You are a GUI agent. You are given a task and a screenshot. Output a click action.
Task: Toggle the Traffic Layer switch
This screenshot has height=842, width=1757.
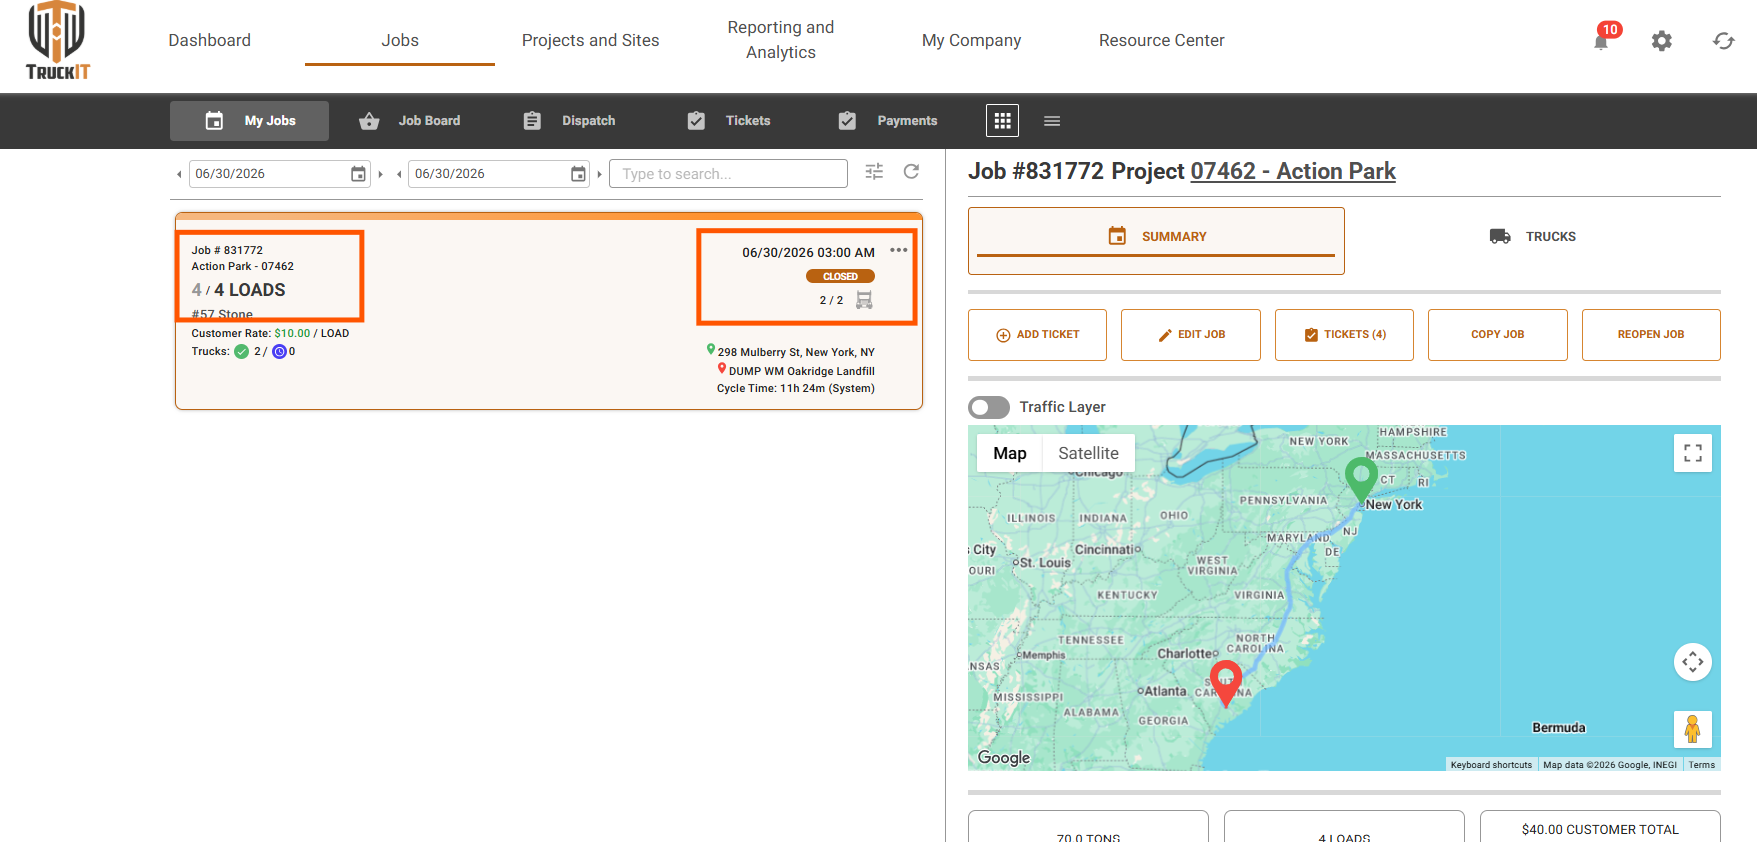pos(989,407)
